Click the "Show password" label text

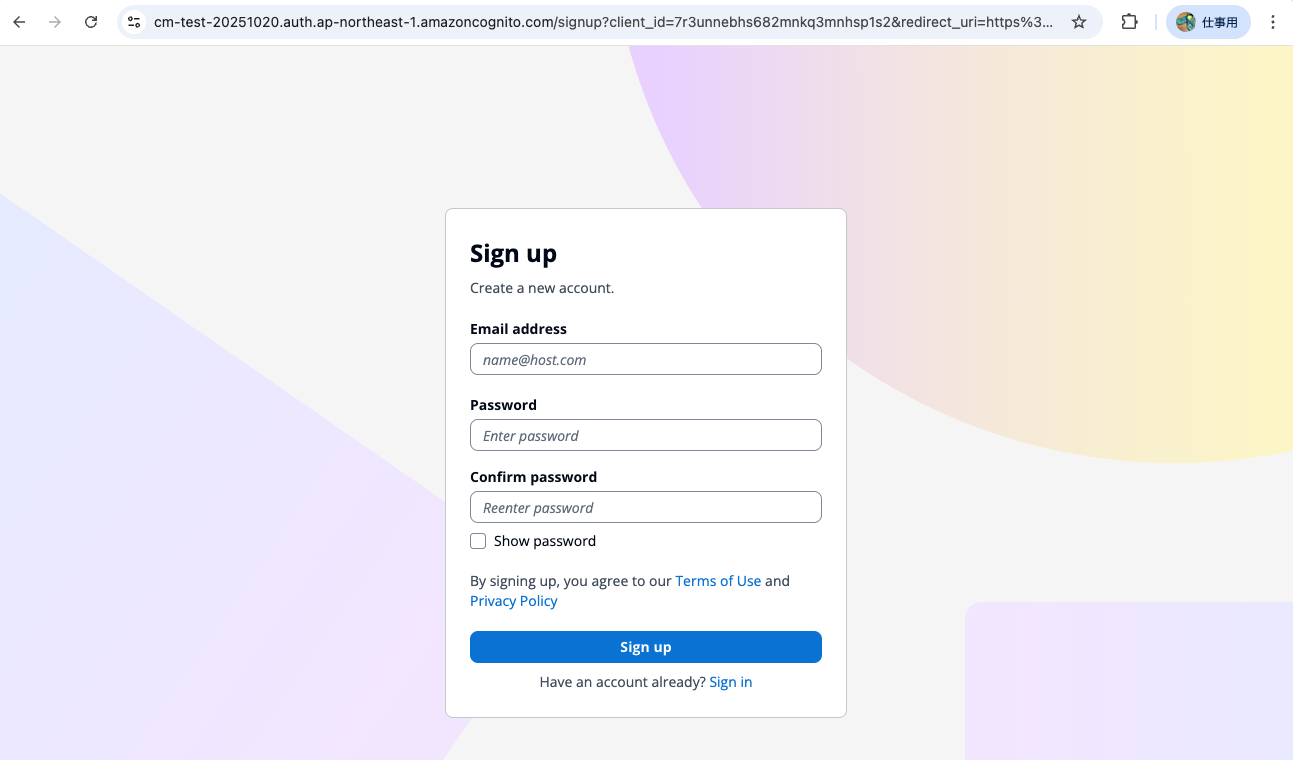(545, 541)
